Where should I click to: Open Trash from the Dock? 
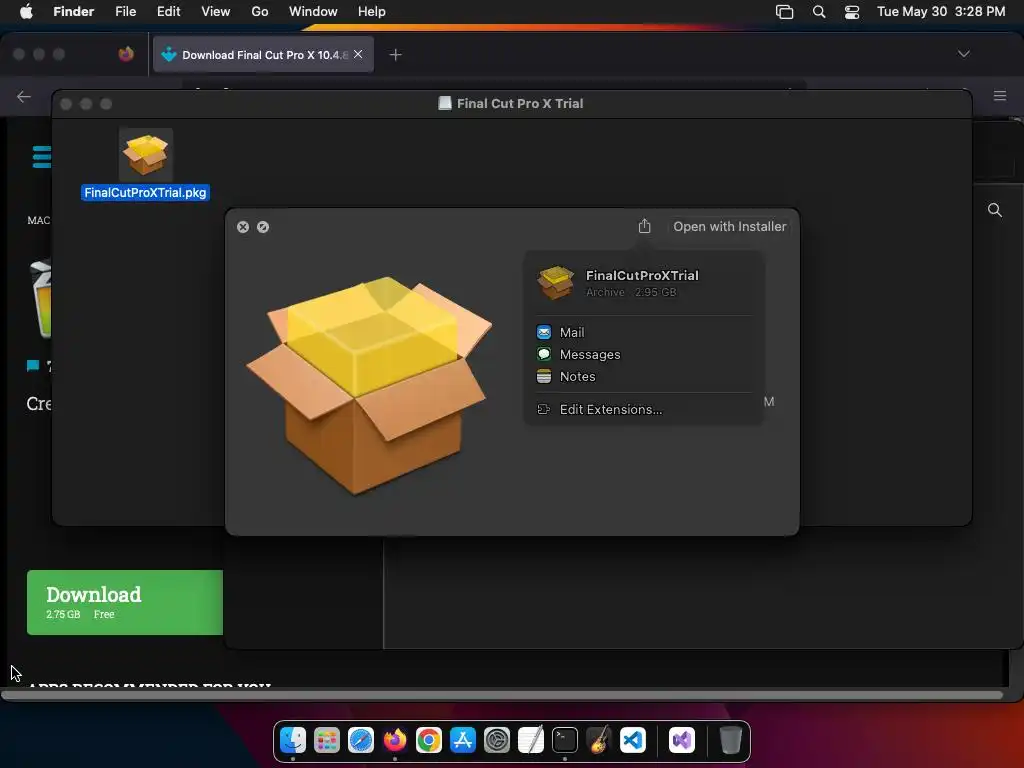730,741
